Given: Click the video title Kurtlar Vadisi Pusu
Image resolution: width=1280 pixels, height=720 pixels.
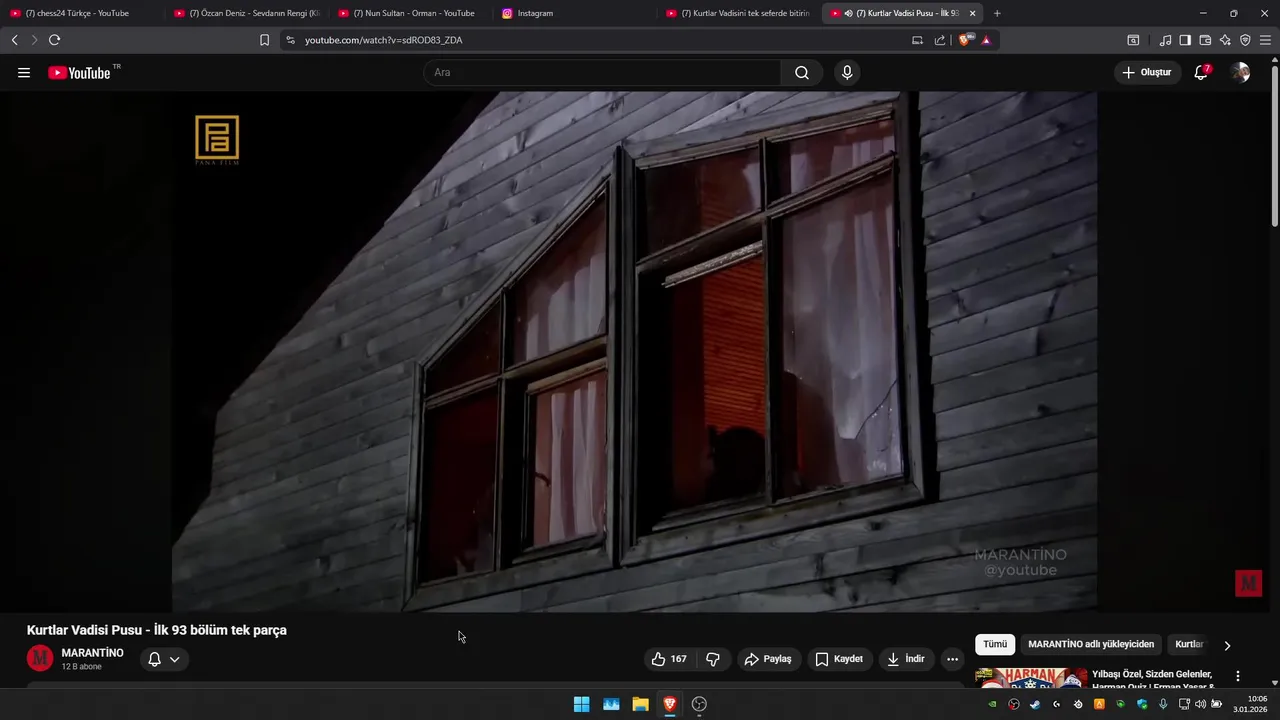Looking at the screenshot, I should coord(156,630).
